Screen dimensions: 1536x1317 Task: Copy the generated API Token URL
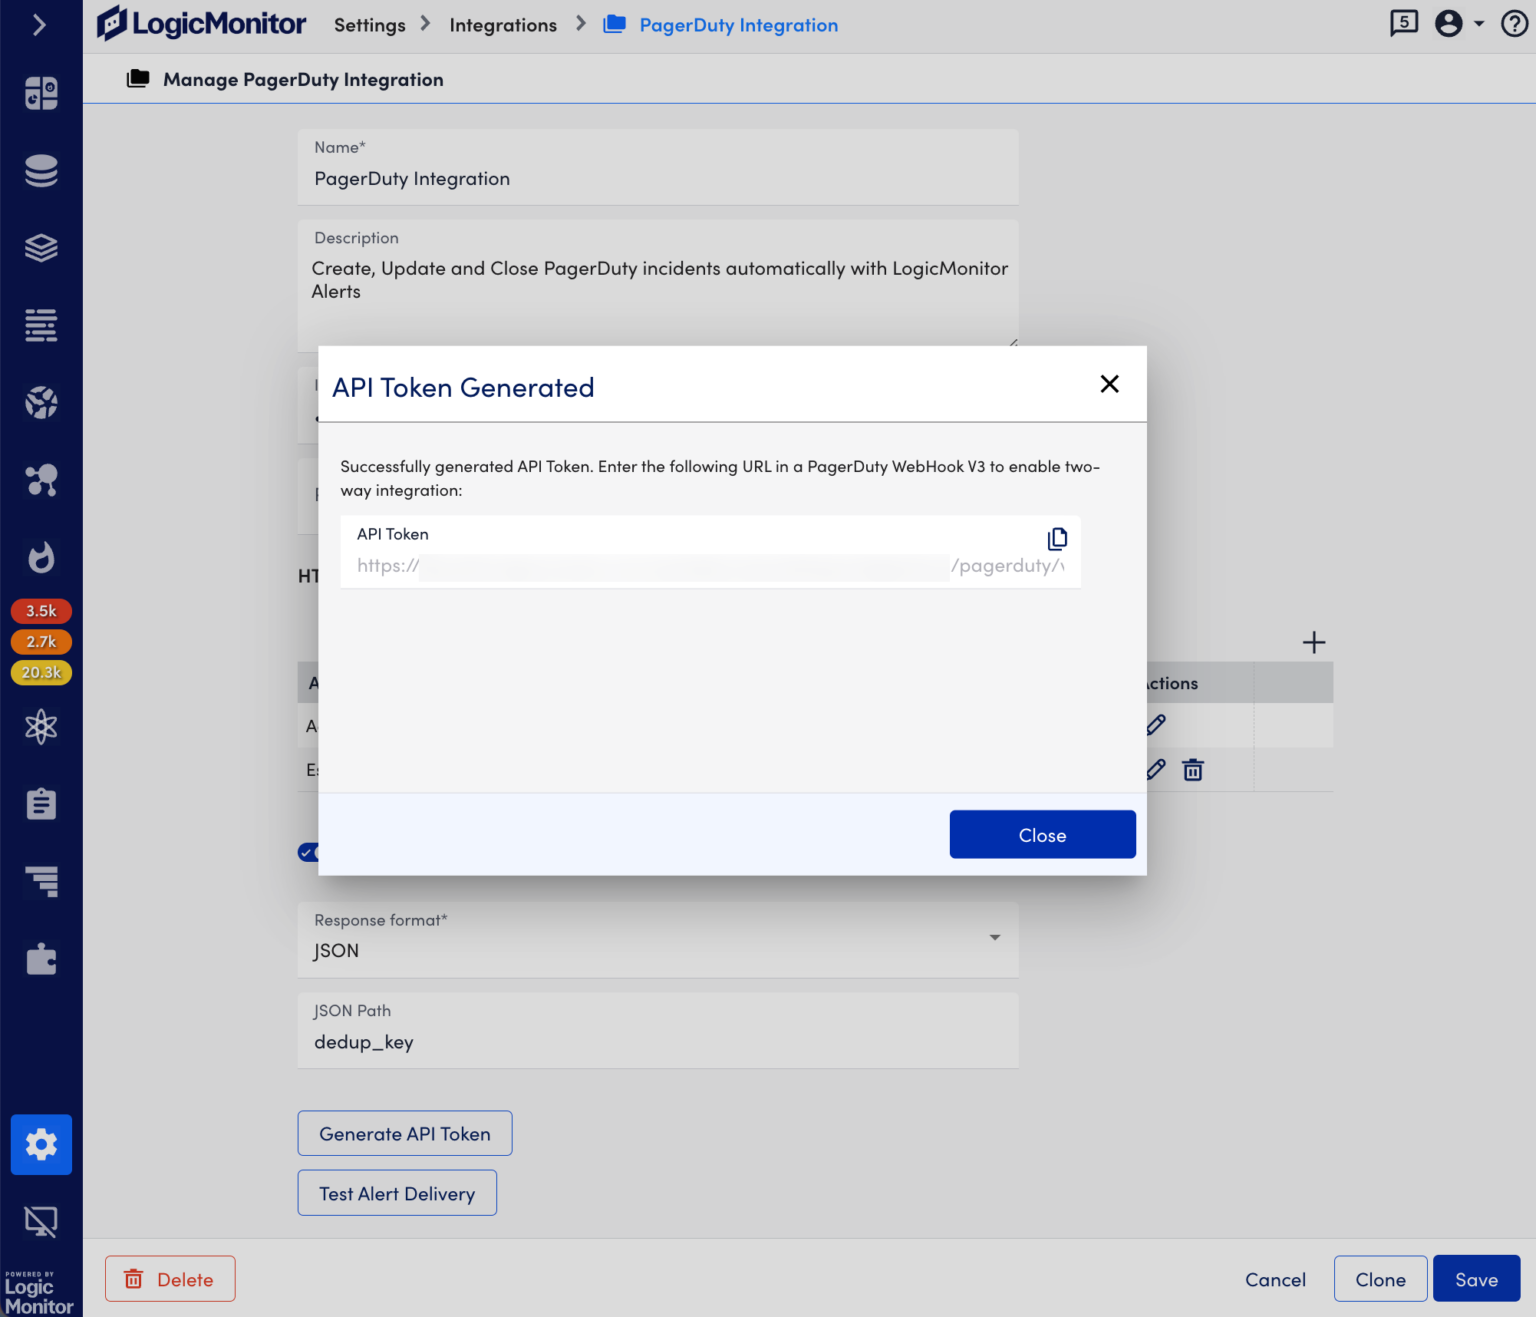1057,539
